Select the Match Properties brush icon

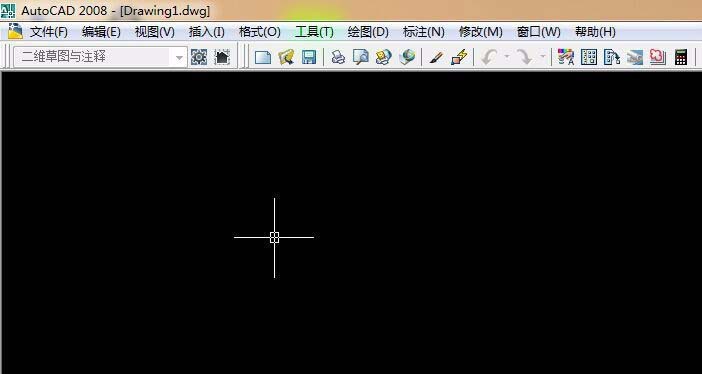coord(436,57)
